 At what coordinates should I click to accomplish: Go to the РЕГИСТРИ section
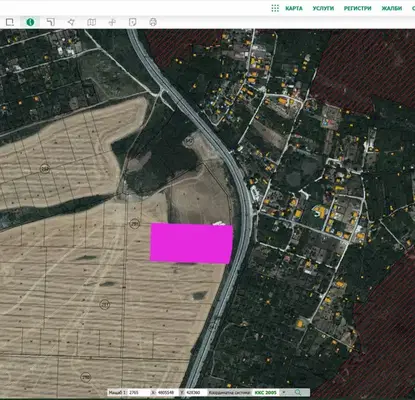(357, 8)
